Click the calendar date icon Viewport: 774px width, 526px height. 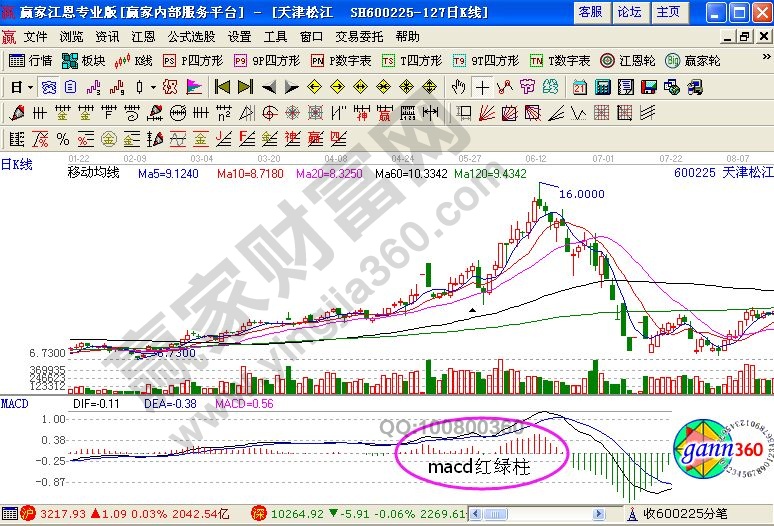(x=580, y=87)
